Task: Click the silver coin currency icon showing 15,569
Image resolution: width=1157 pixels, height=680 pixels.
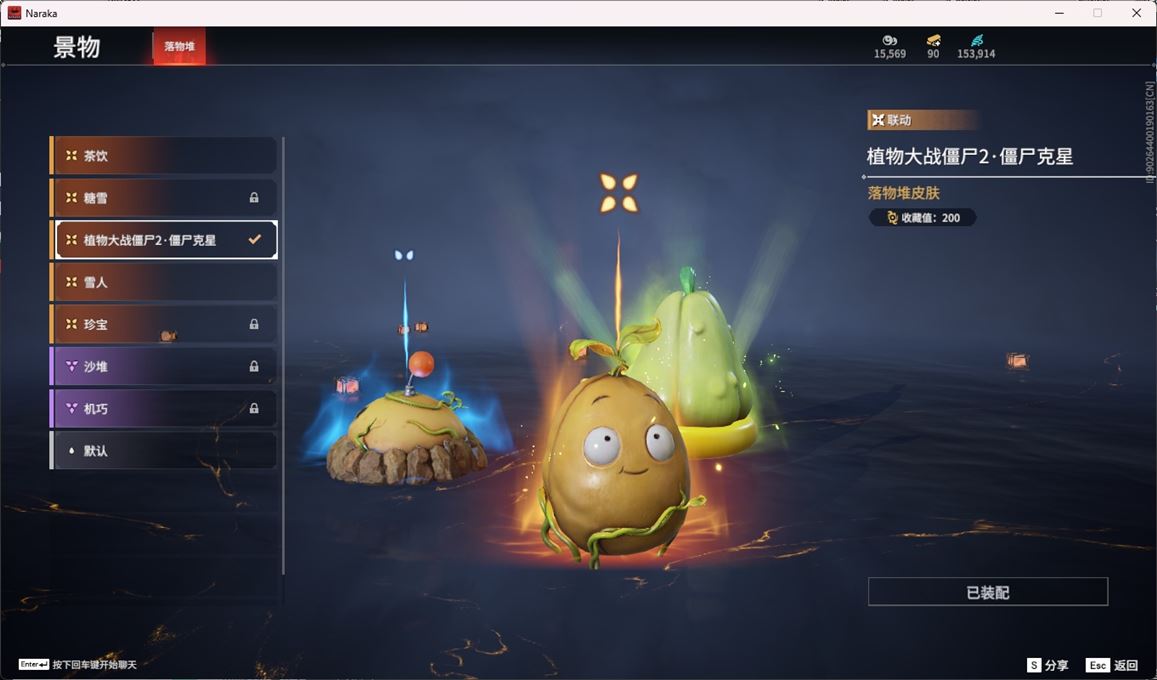Action: (x=890, y=41)
